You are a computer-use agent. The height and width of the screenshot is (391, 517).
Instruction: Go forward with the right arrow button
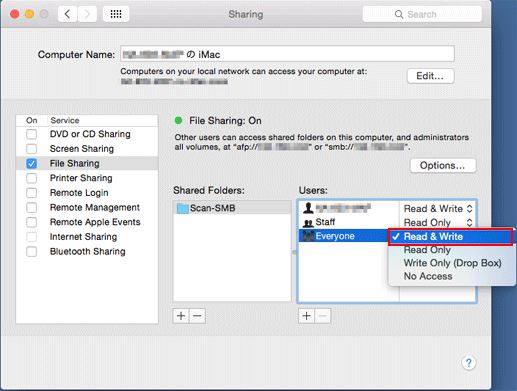(x=87, y=14)
